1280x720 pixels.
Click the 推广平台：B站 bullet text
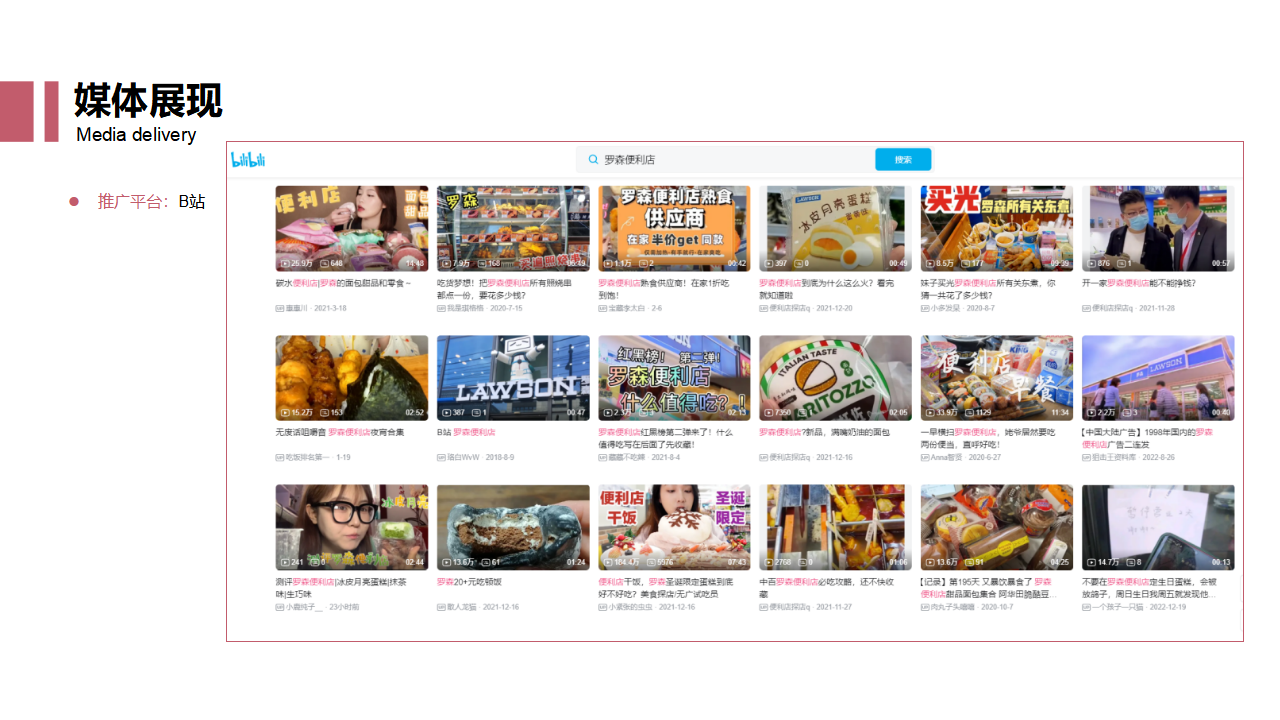pyautogui.click(x=151, y=201)
